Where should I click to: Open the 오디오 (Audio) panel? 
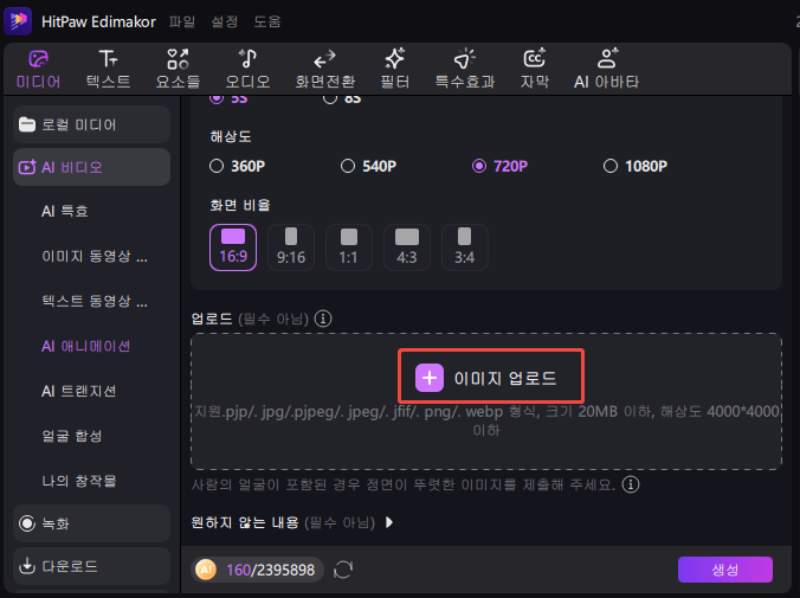(x=249, y=67)
